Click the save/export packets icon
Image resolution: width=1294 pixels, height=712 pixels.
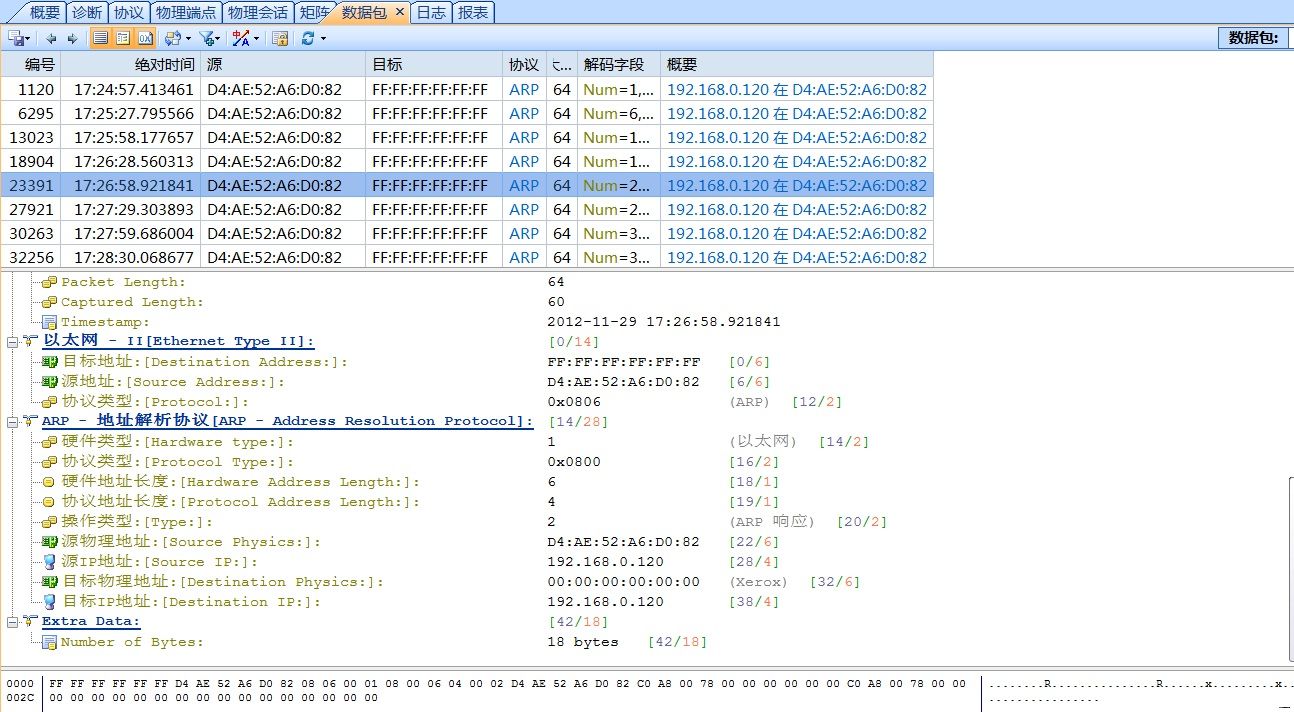pyautogui.click(x=15, y=38)
